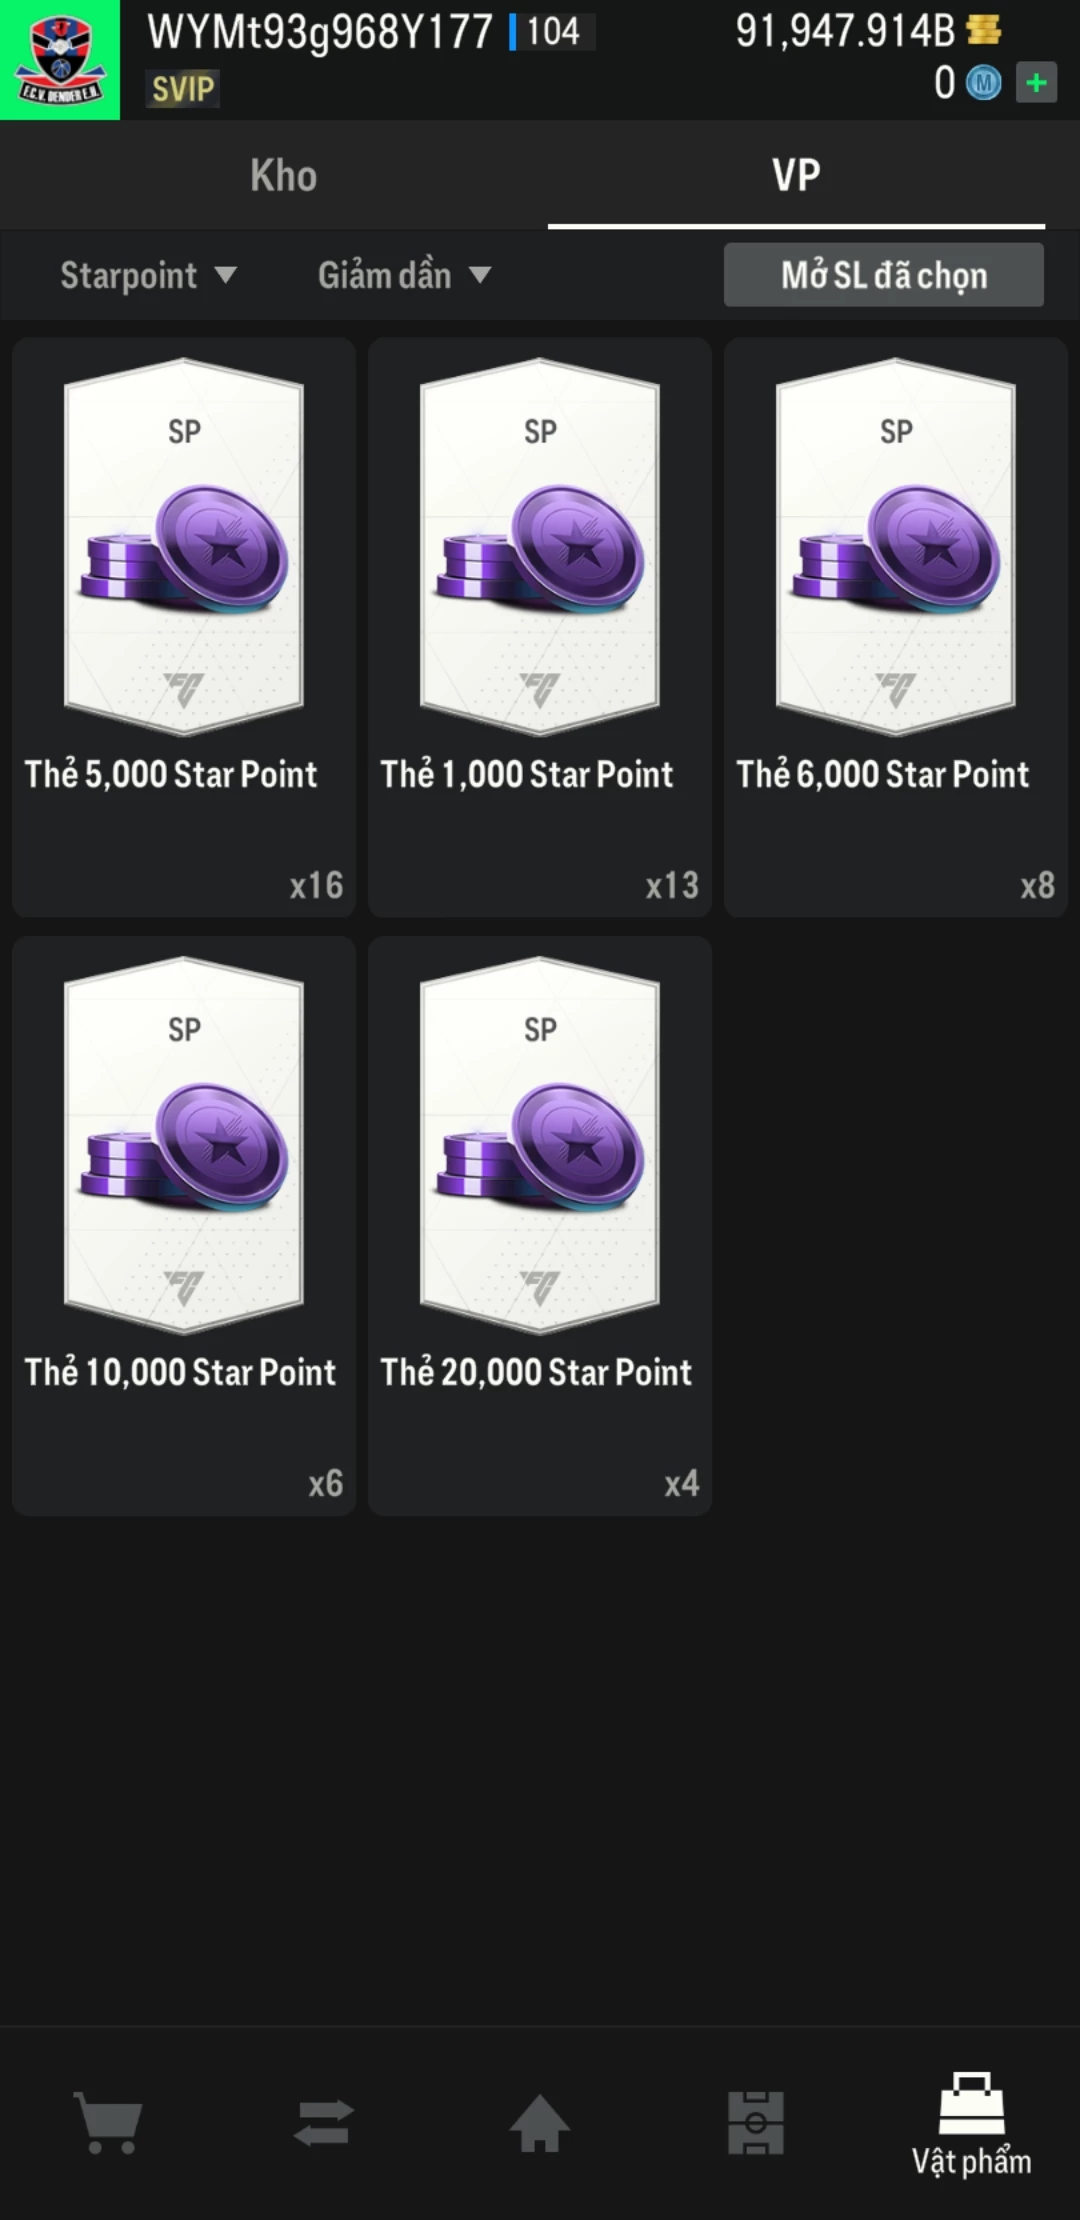Go to the home screen icon
Screen dimensions: 1080x2220
click(x=540, y=2122)
